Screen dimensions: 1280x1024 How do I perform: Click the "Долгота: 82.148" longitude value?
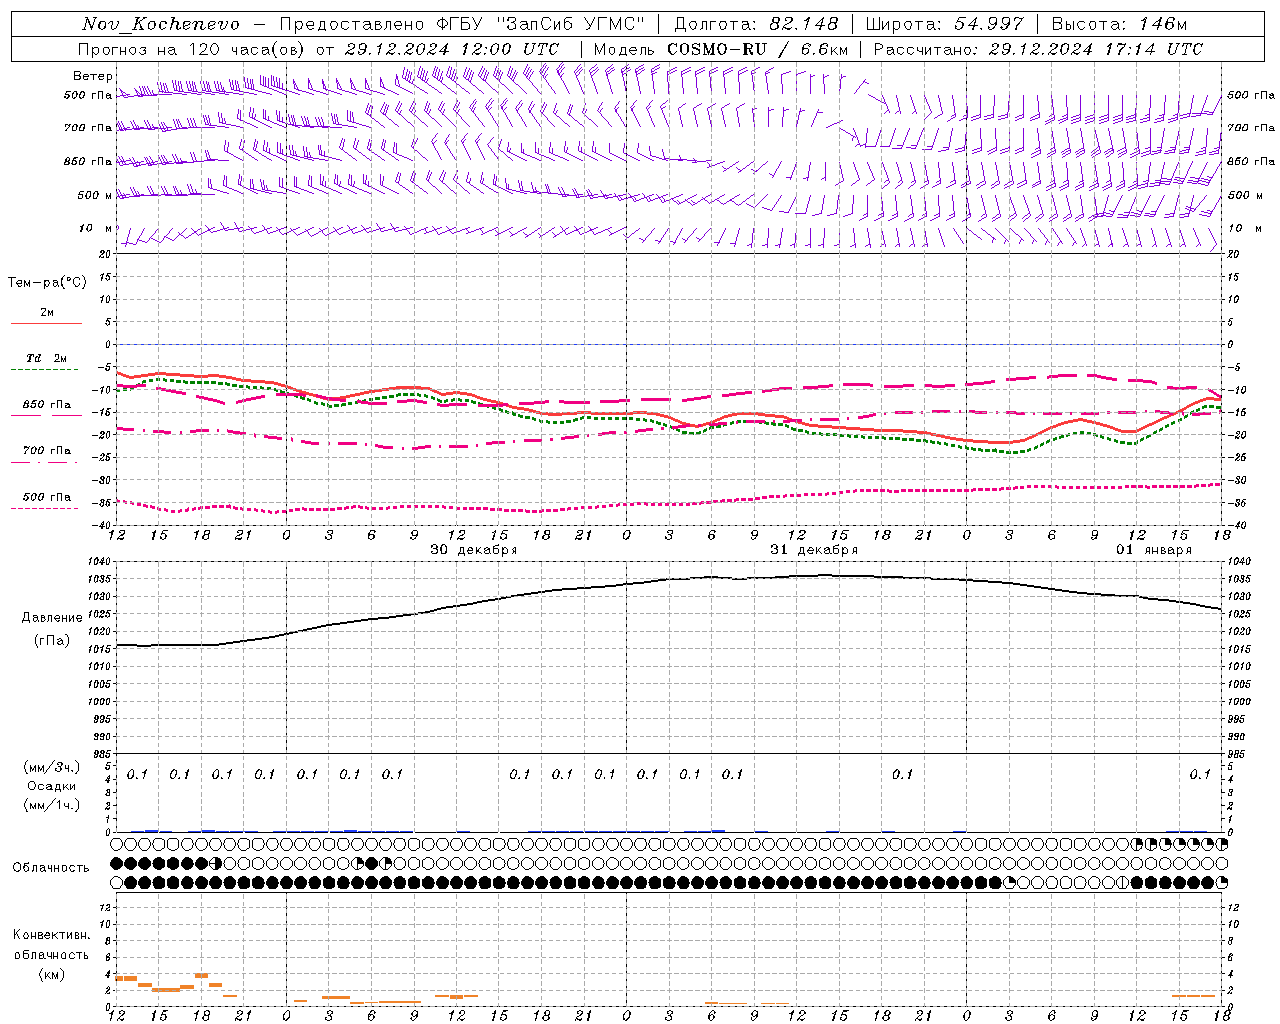pyautogui.click(x=756, y=24)
